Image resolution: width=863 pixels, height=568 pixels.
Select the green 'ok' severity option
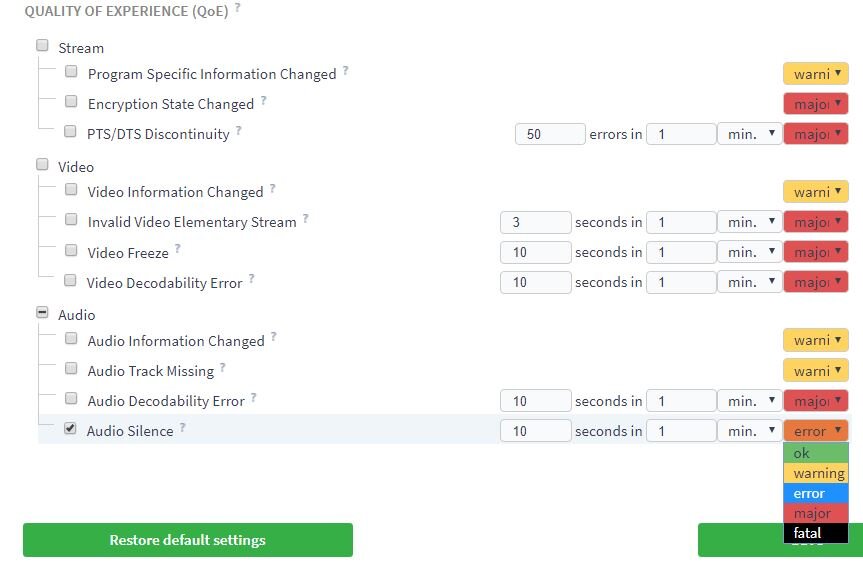[816, 453]
